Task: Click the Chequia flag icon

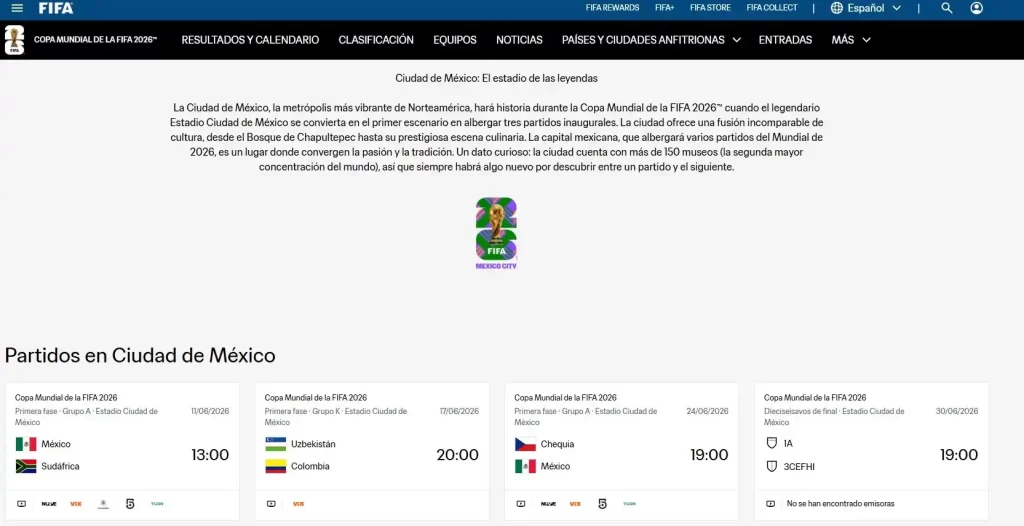Action: [525, 444]
